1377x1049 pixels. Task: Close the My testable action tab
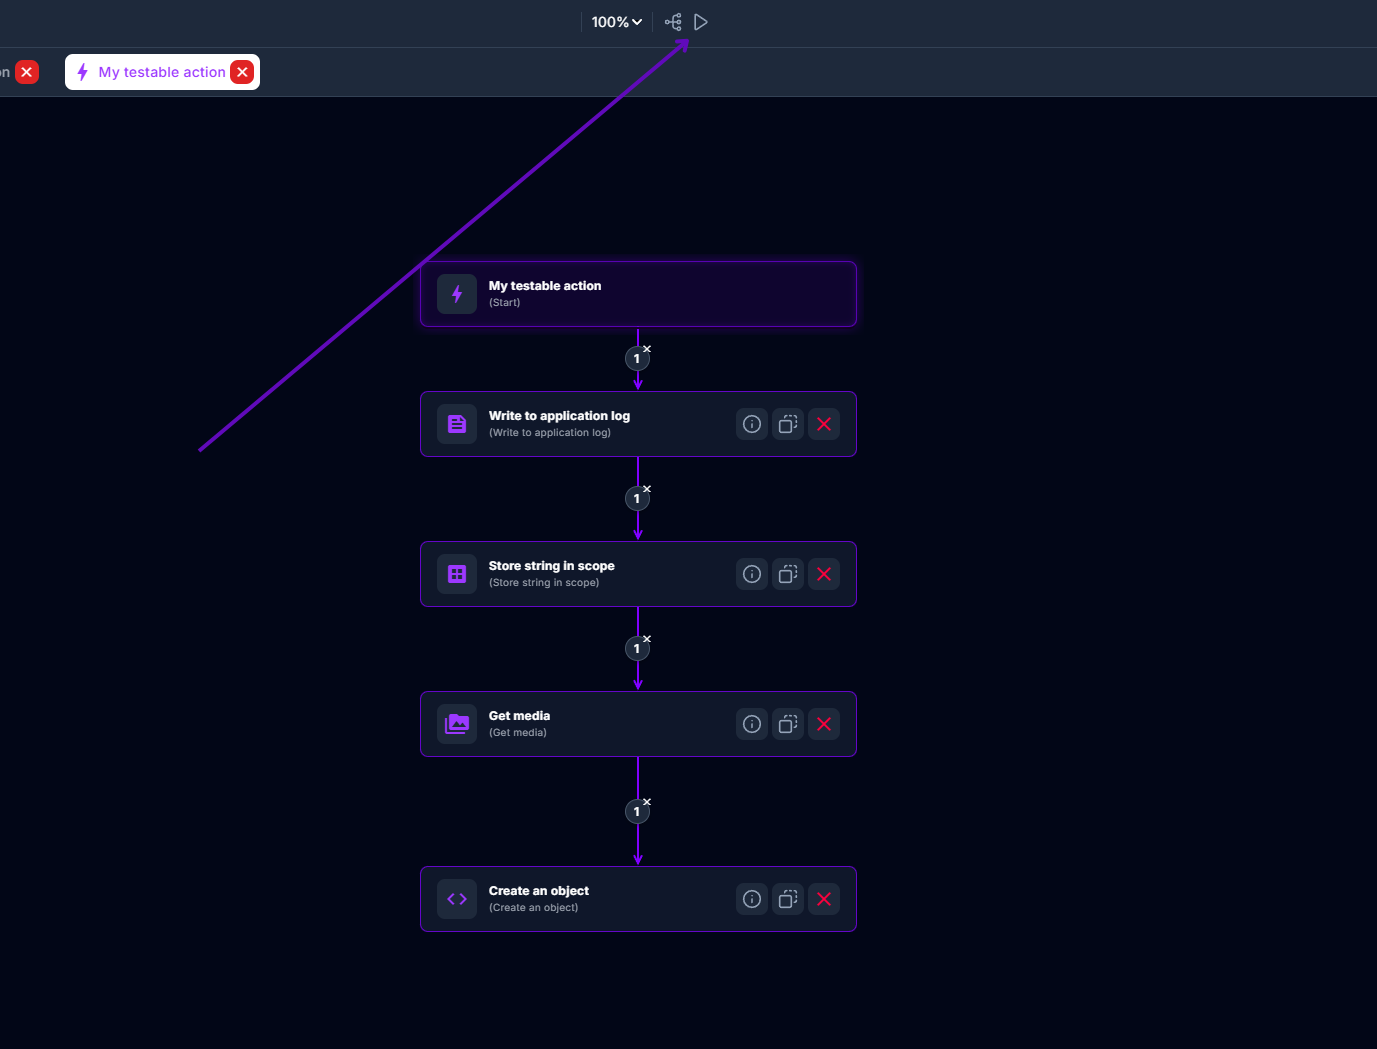click(242, 72)
